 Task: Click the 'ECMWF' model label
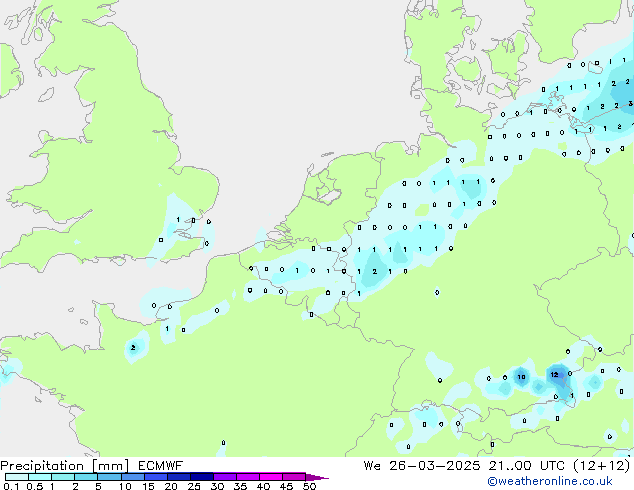click(161, 466)
